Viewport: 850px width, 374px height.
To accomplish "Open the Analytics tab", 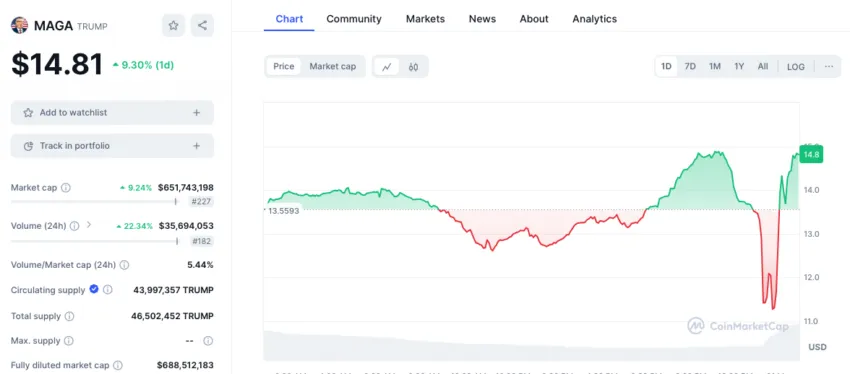I will pos(595,19).
